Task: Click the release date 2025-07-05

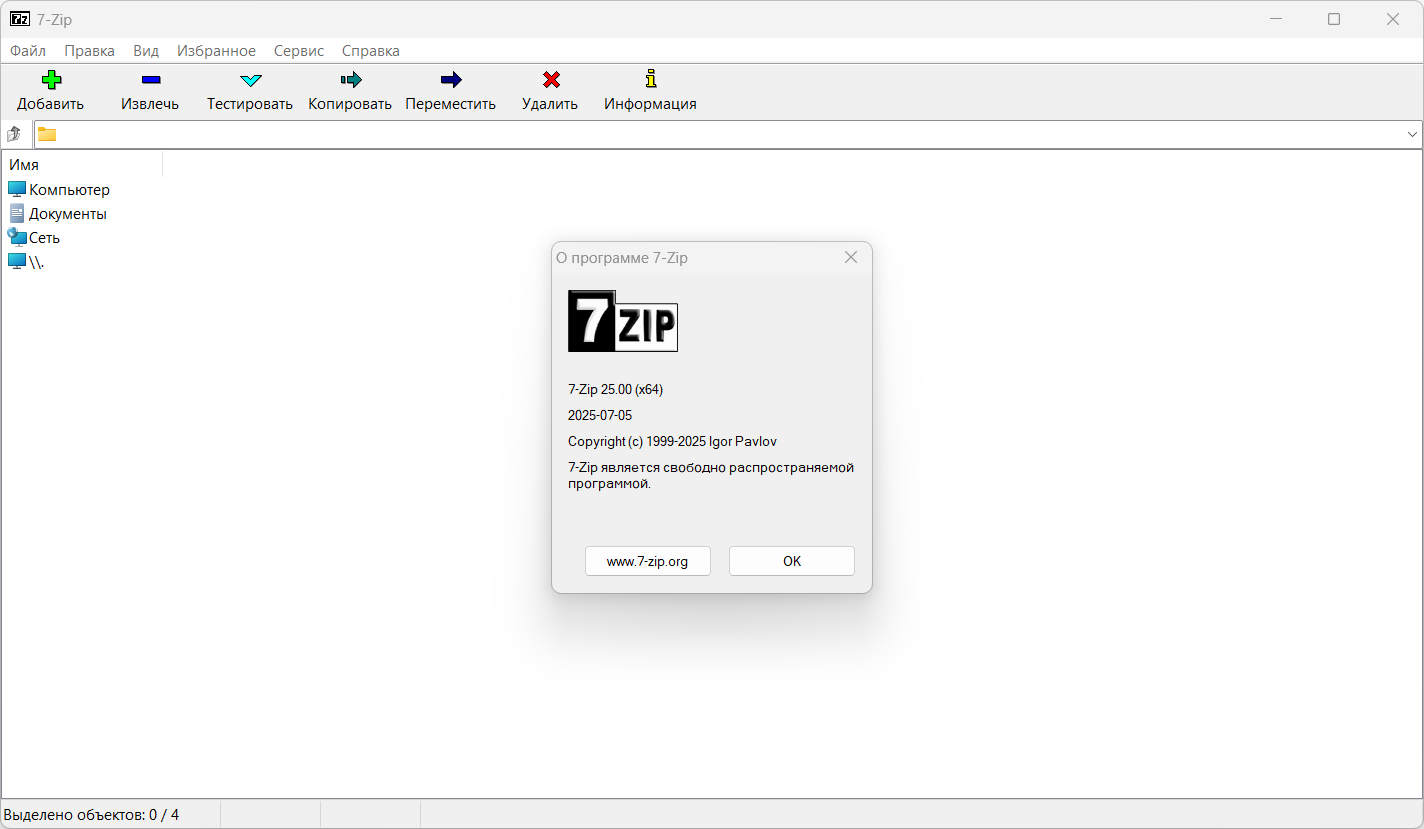Action: pyautogui.click(x=600, y=416)
